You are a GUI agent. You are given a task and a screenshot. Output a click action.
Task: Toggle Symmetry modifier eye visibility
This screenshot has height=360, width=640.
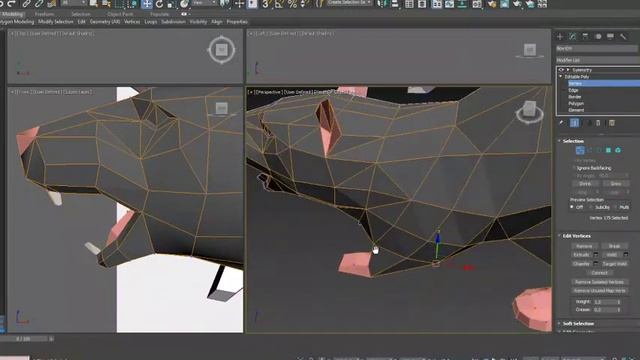coord(561,70)
